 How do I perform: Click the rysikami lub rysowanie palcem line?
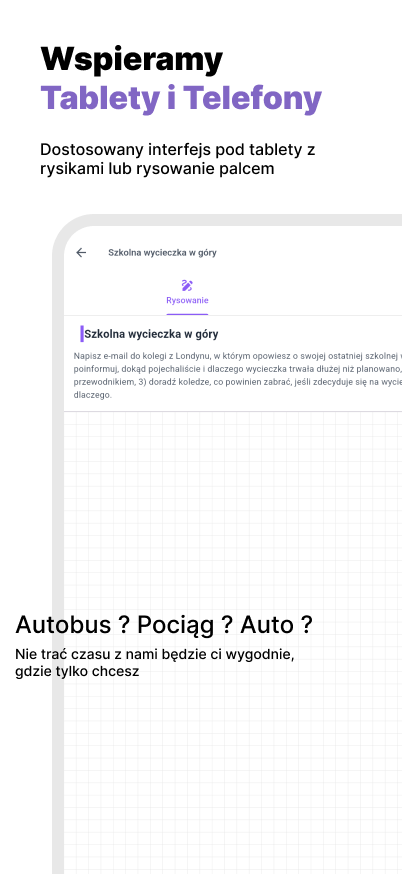157,168
